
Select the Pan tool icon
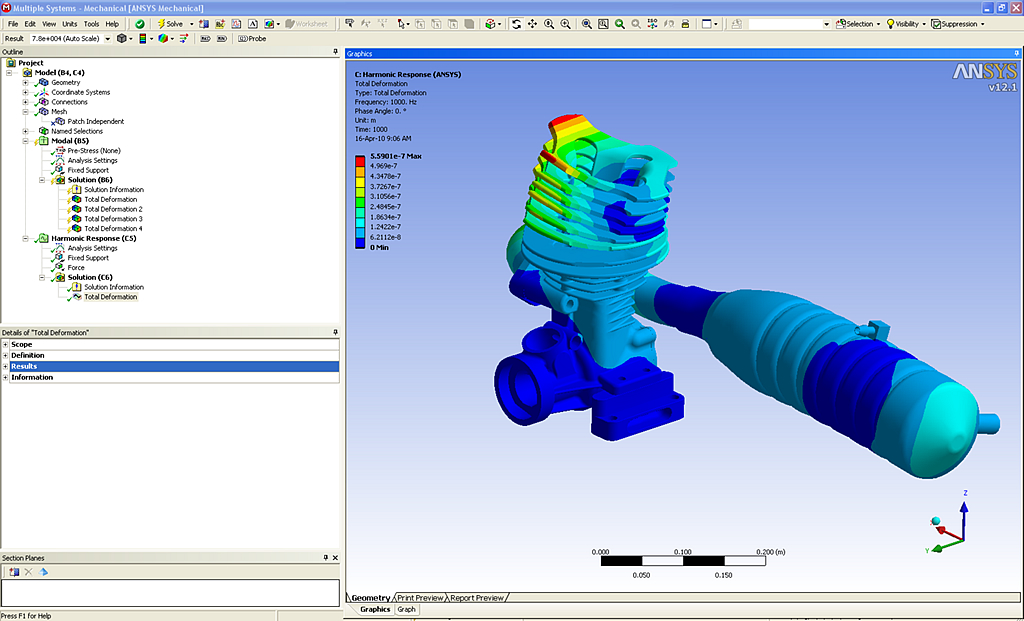tap(532, 24)
